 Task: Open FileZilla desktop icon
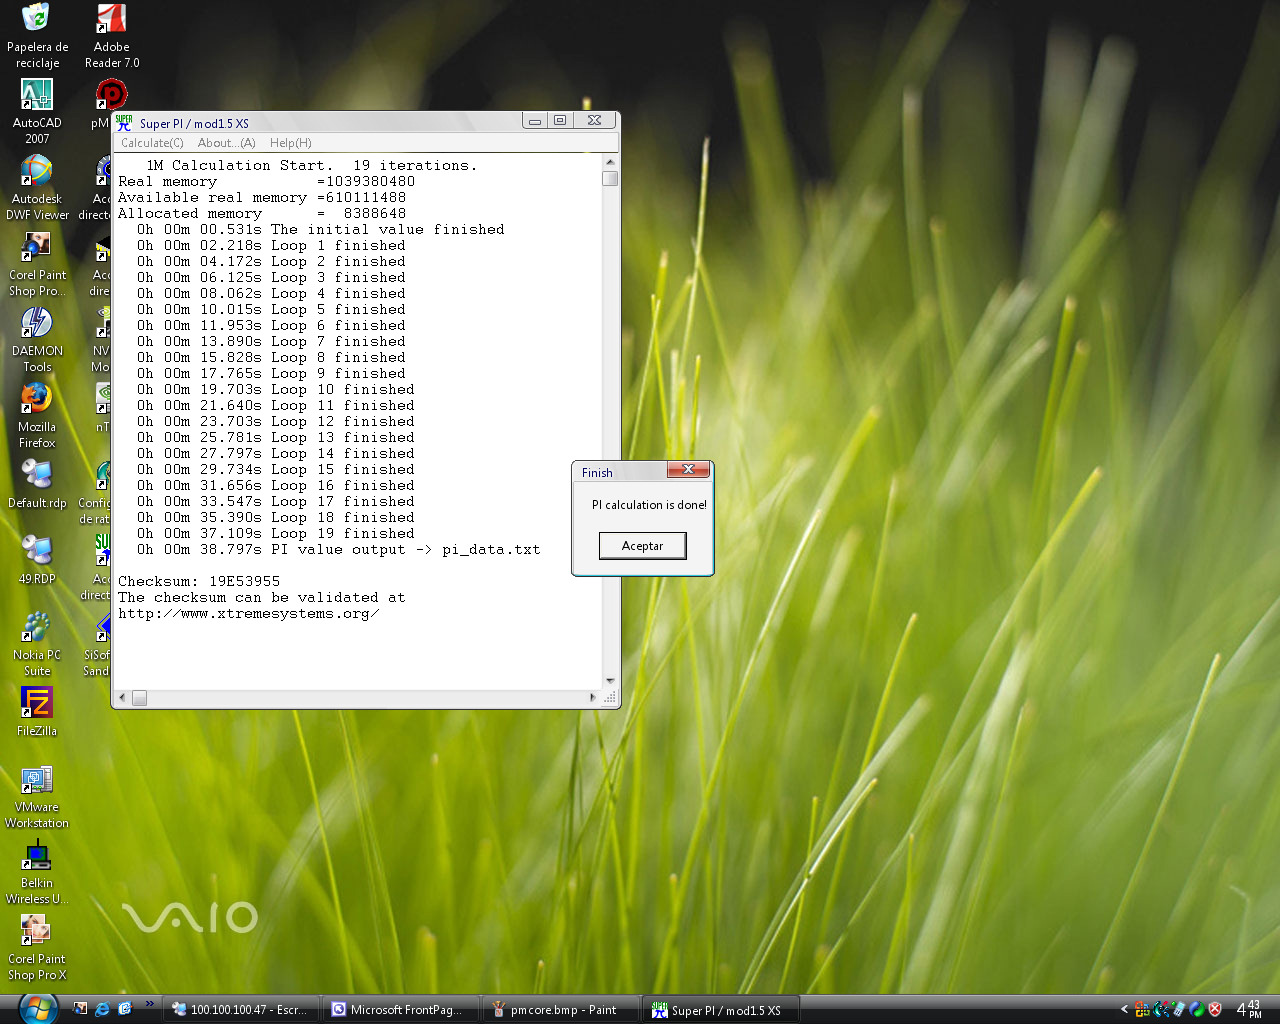click(37, 704)
